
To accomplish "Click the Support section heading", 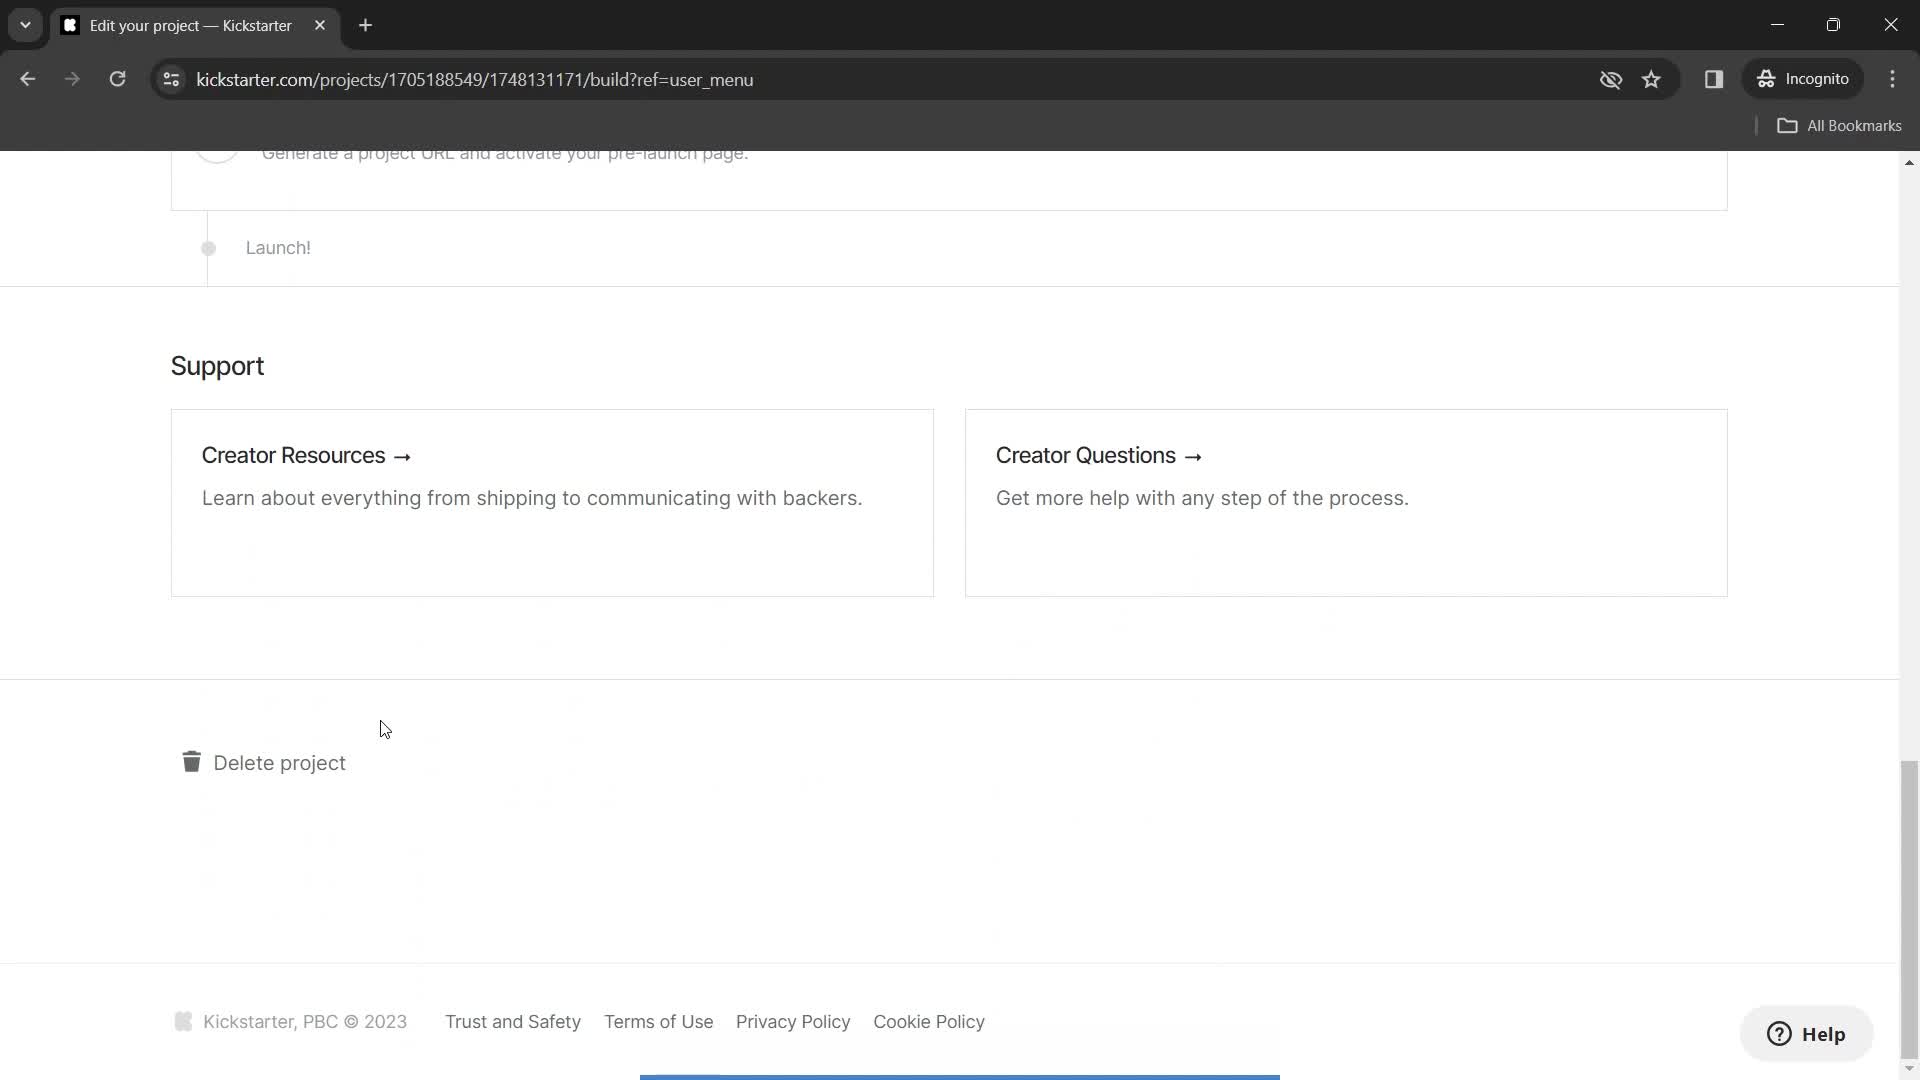I will (217, 366).
